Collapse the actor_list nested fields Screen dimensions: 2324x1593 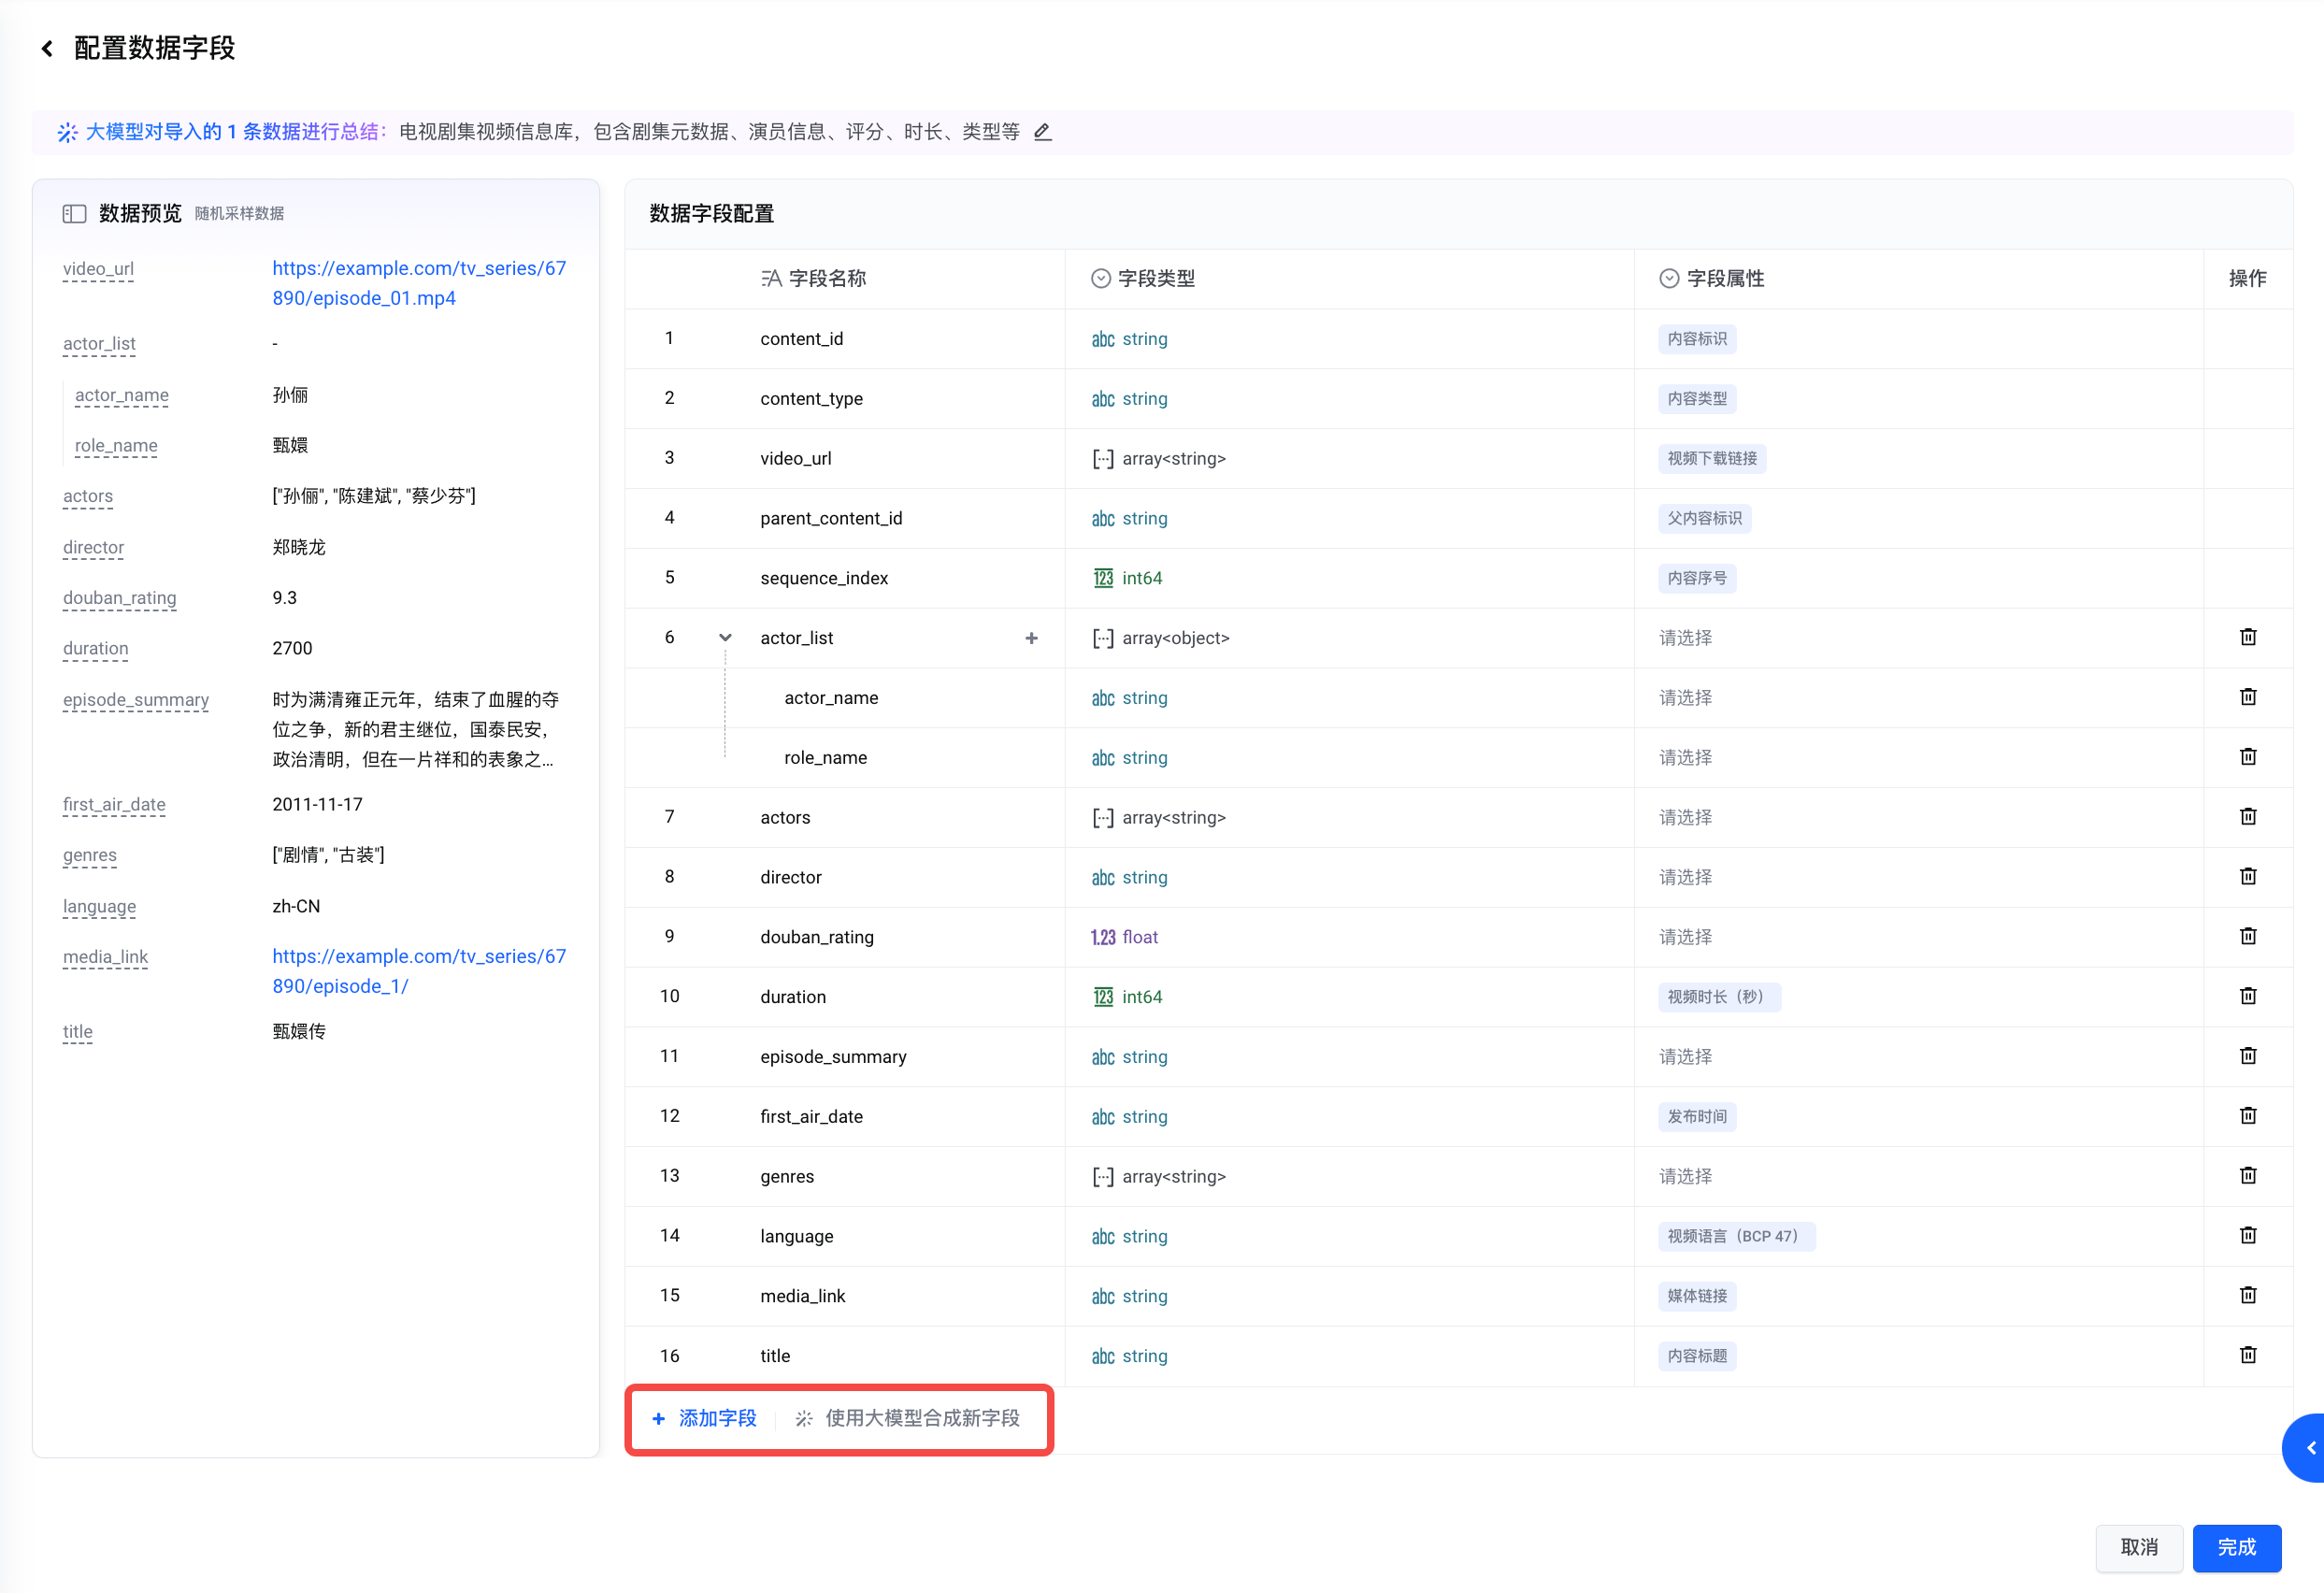725,638
